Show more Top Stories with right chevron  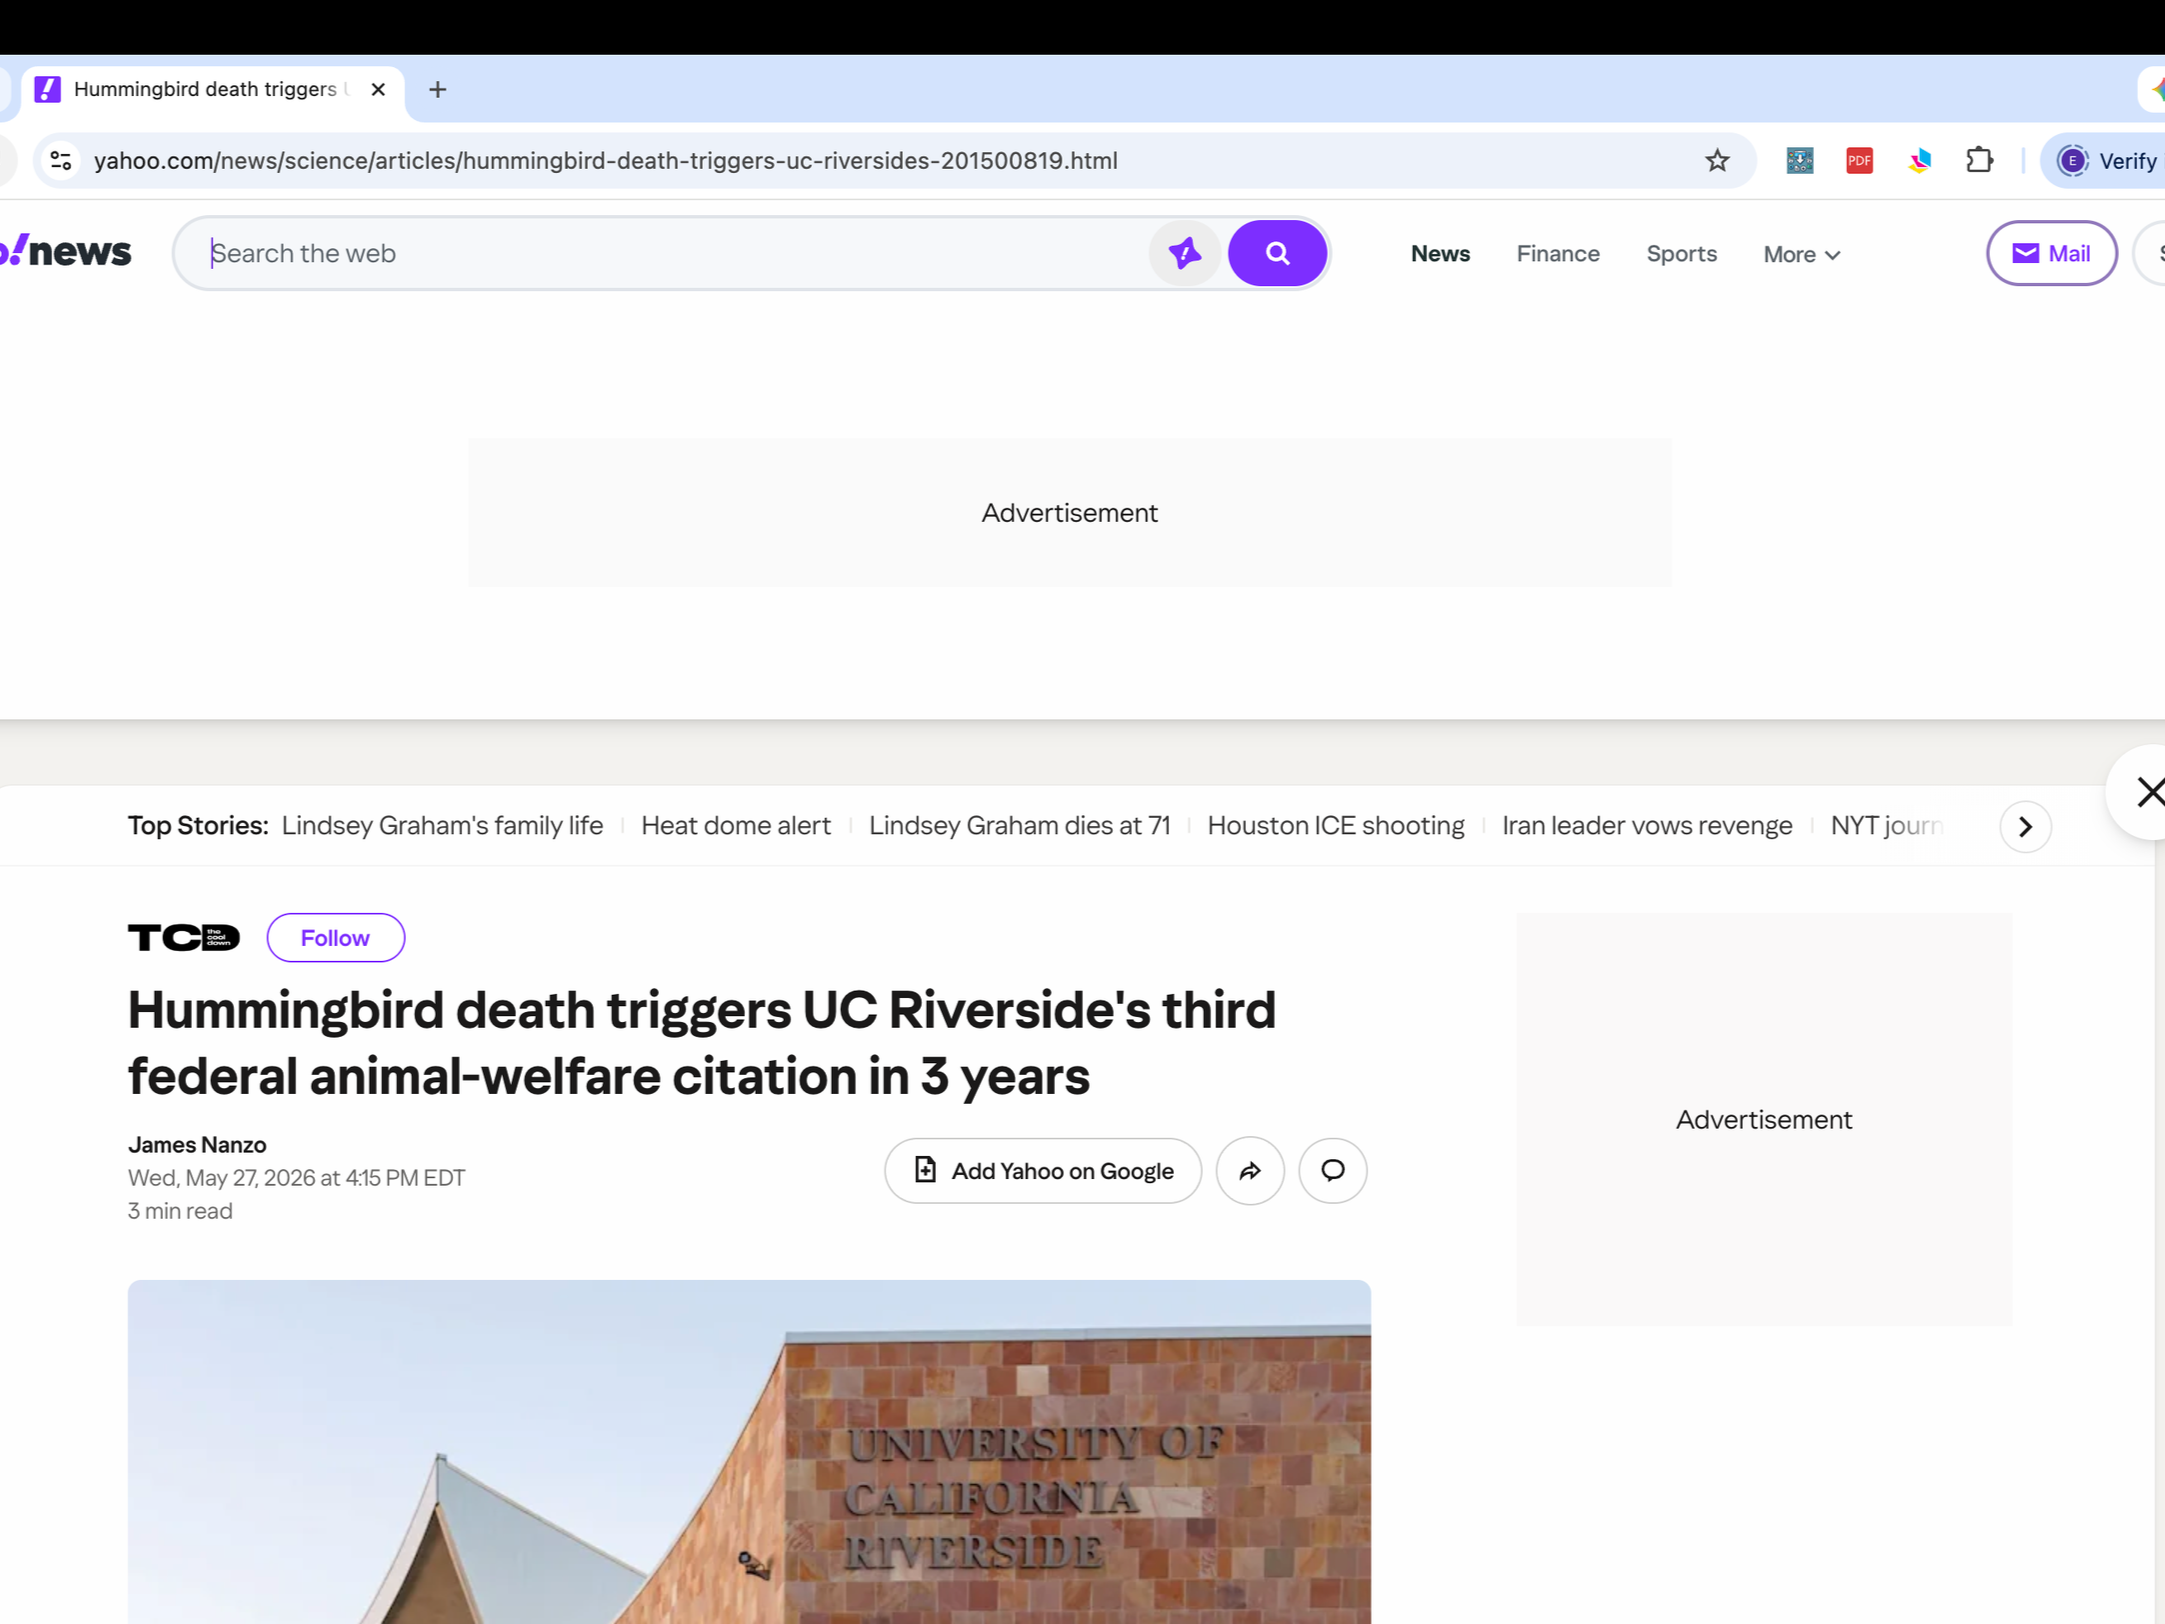tap(2025, 827)
